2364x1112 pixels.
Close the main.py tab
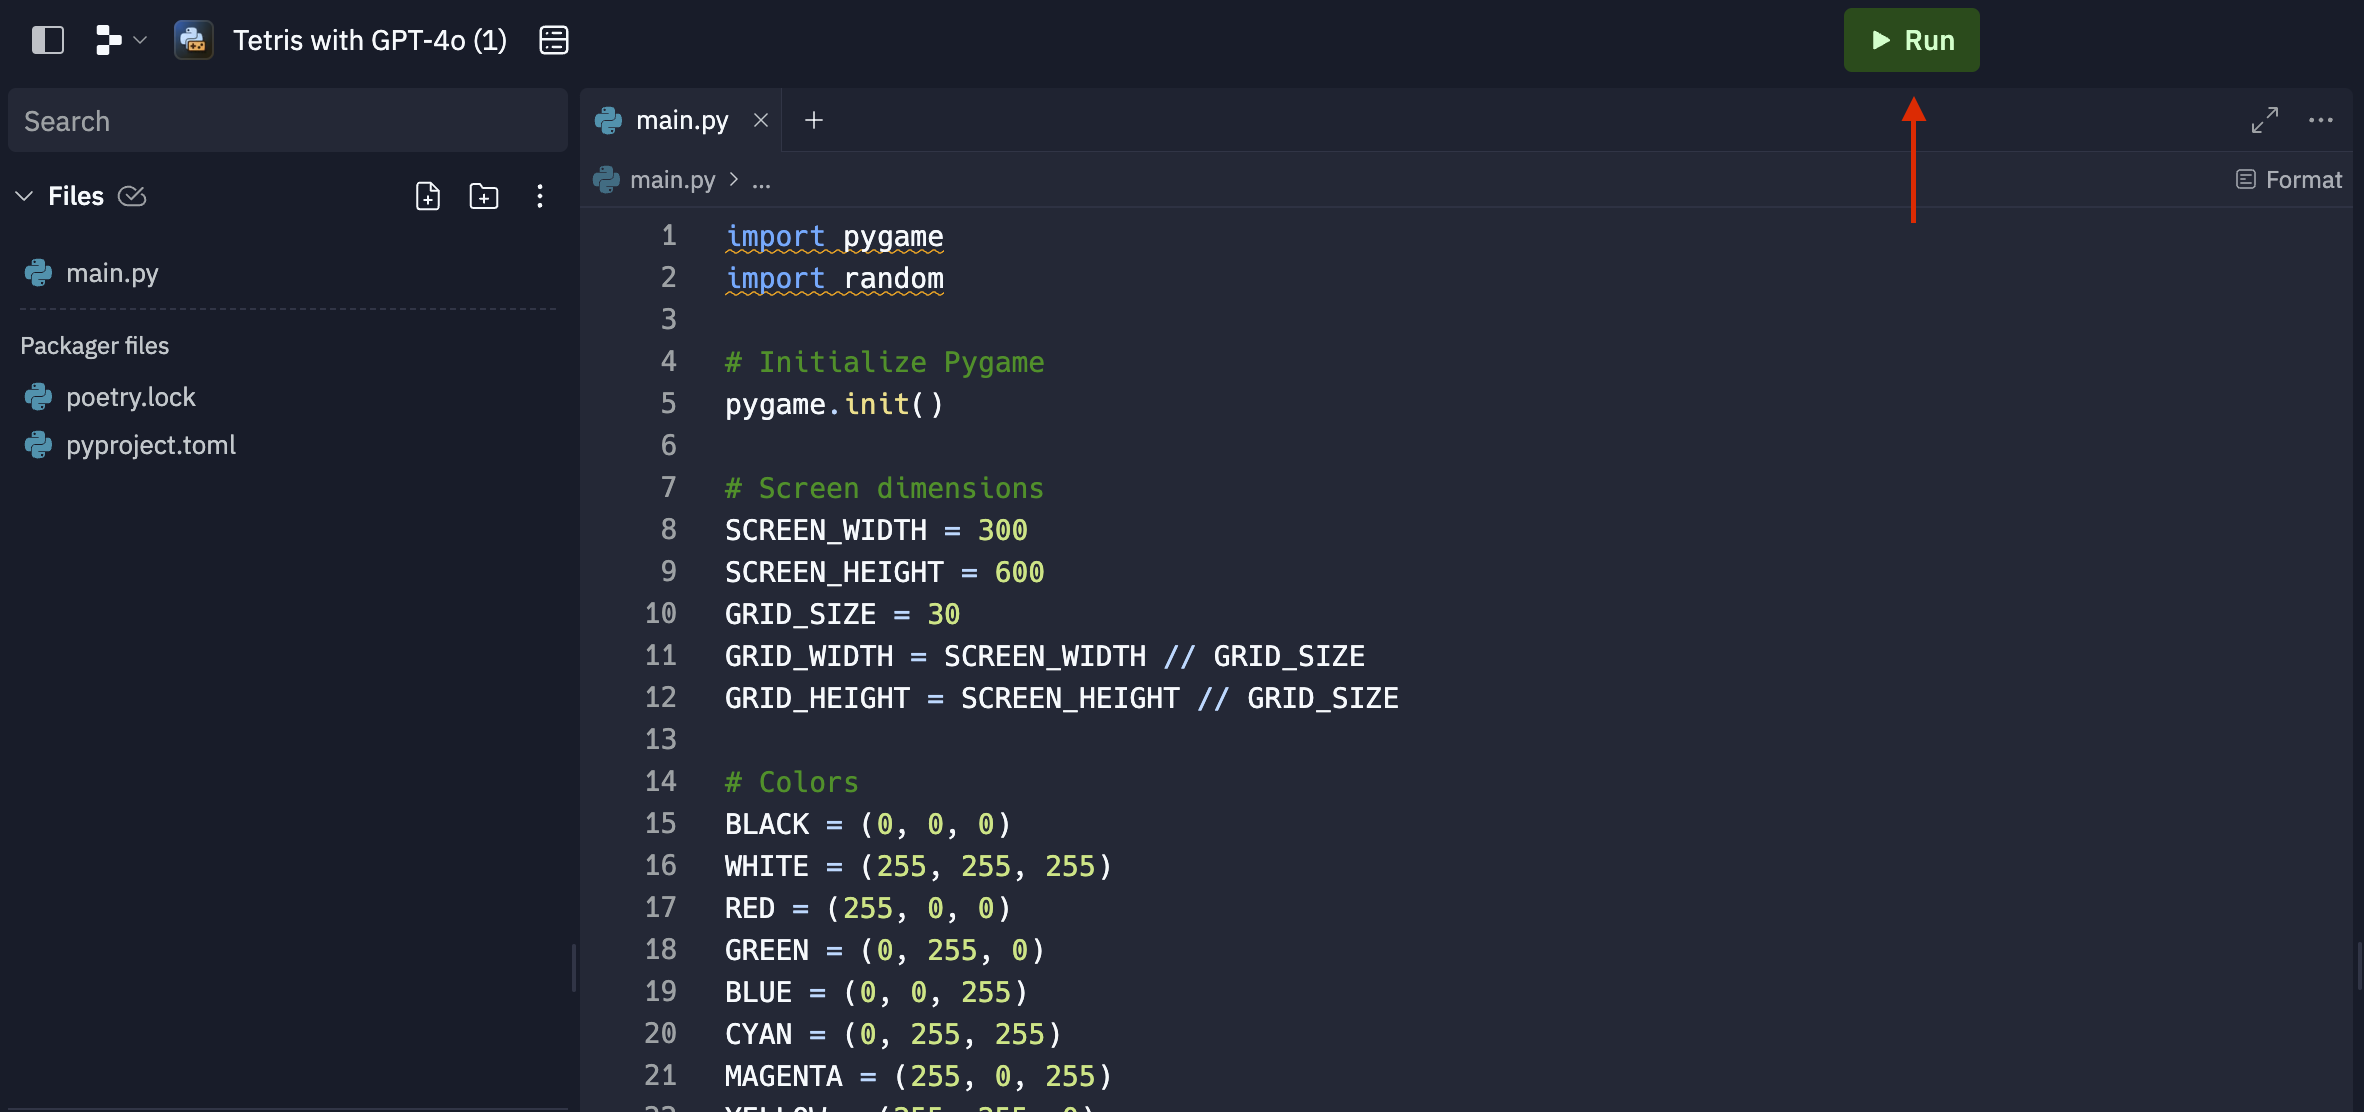pos(761,120)
